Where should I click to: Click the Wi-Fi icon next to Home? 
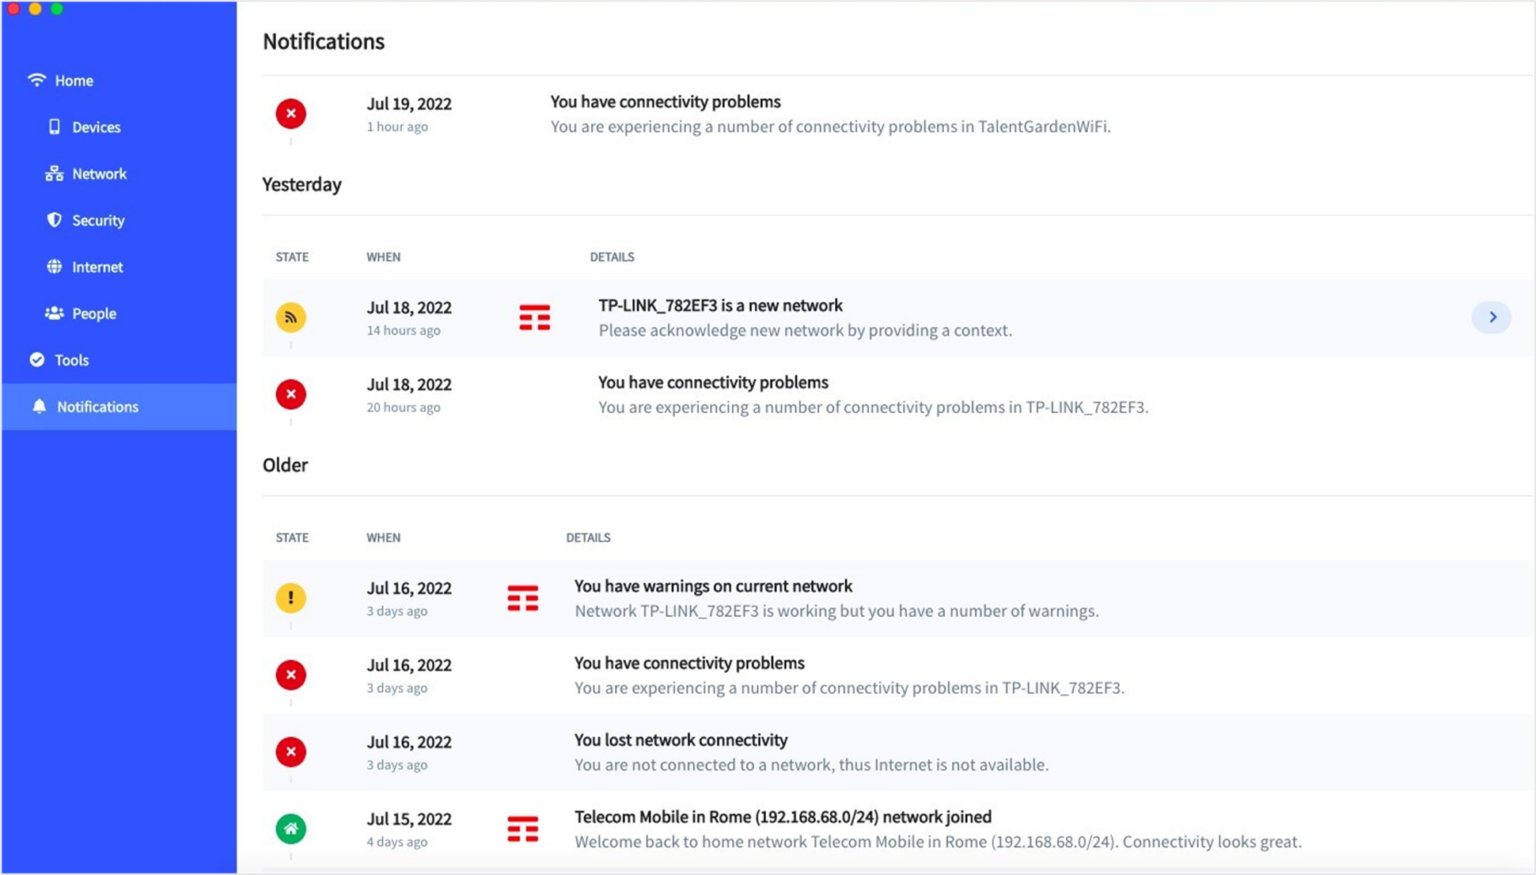point(37,79)
